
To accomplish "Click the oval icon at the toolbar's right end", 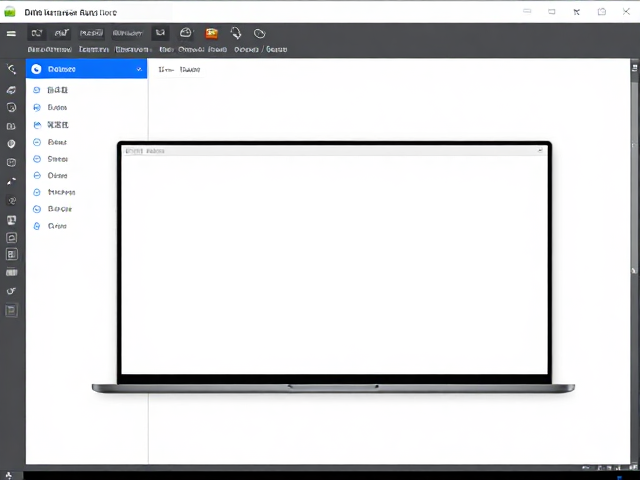I will pyautogui.click(x=259, y=33).
